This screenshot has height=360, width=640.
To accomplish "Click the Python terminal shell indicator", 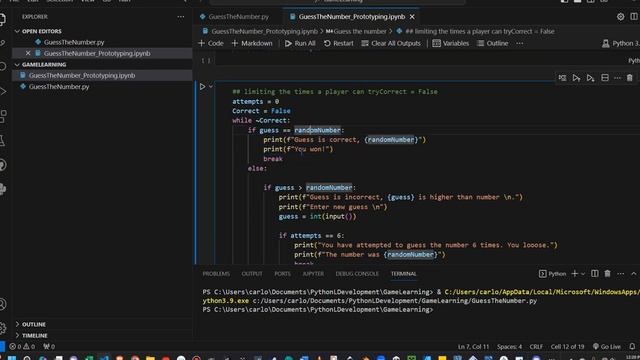I will [x=553, y=274].
